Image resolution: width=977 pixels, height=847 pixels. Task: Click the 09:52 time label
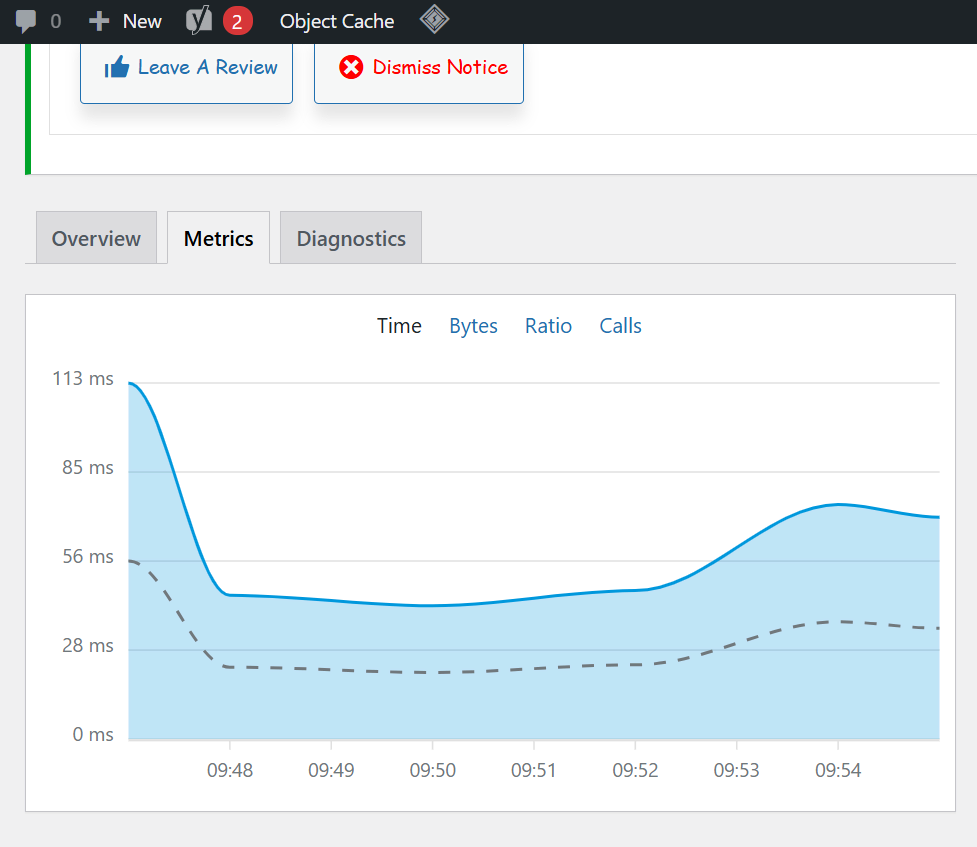click(x=636, y=770)
